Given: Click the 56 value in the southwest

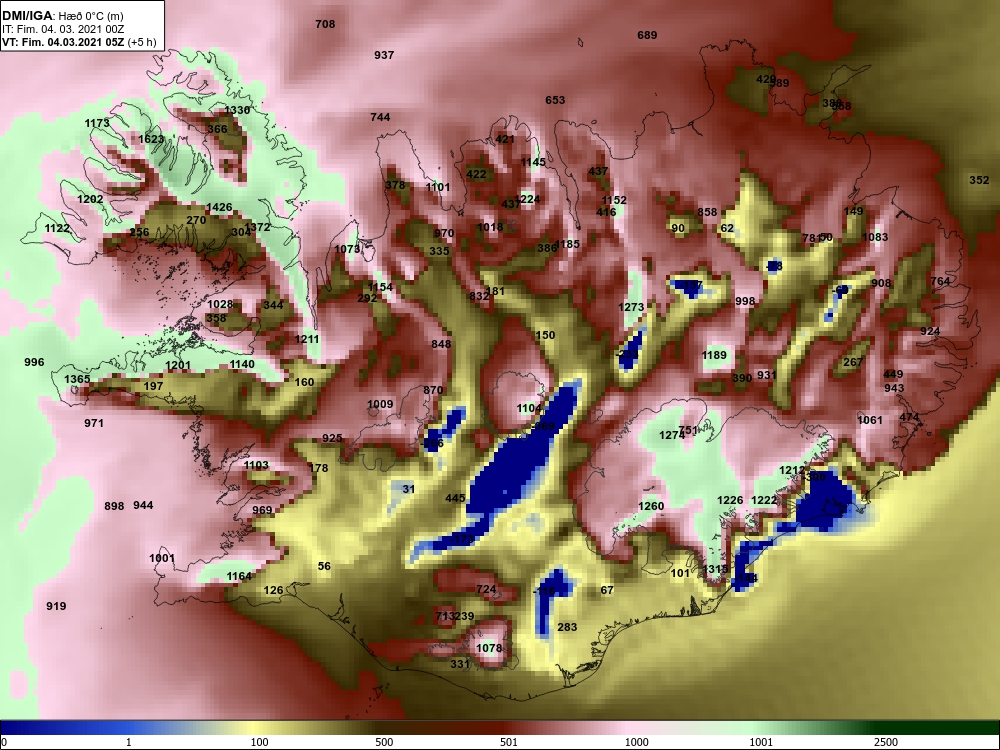Looking at the screenshot, I should pos(324,566).
